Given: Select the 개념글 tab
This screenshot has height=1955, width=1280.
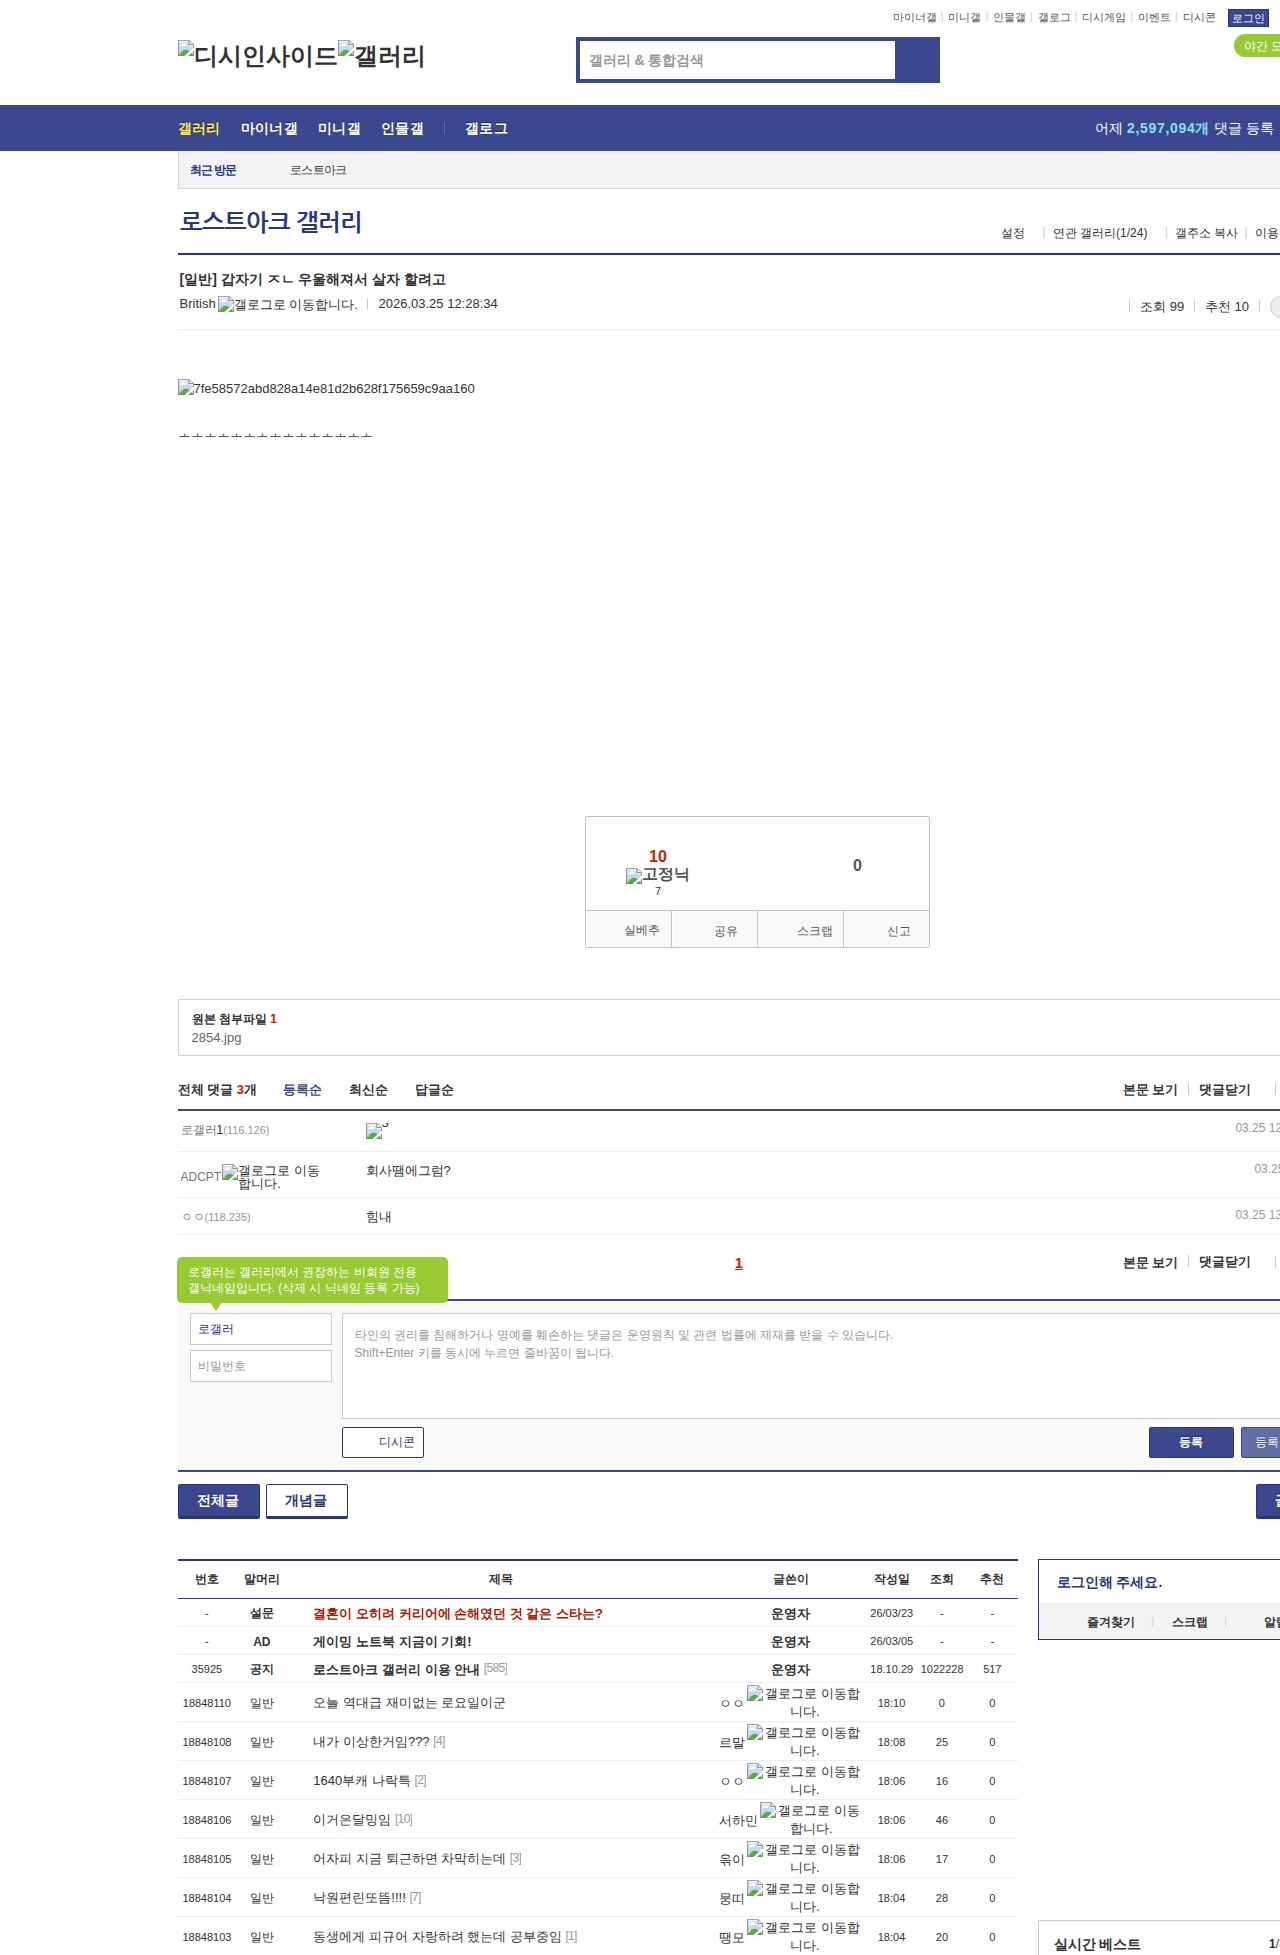Looking at the screenshot, I should [x=306, y=1501].
